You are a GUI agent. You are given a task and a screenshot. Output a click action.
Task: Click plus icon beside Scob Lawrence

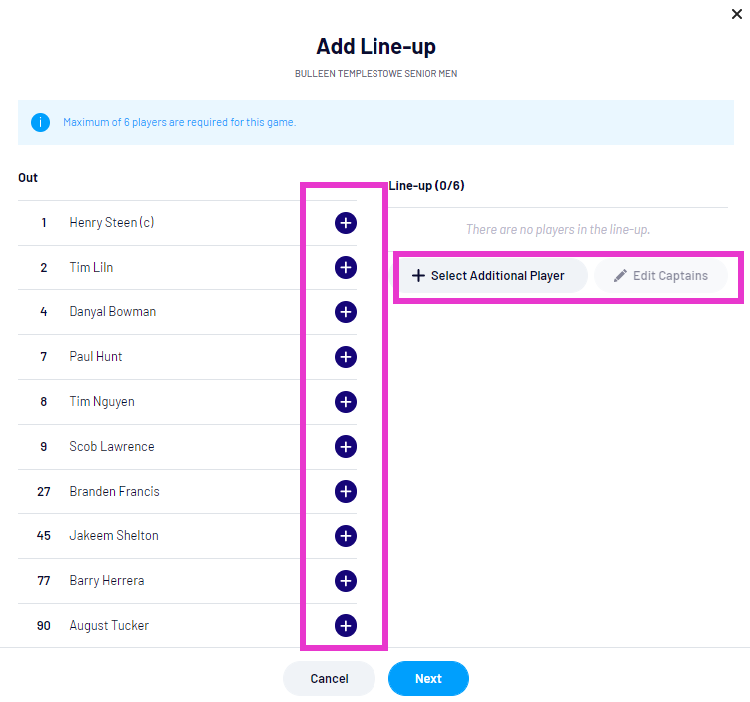coord(346,446)
